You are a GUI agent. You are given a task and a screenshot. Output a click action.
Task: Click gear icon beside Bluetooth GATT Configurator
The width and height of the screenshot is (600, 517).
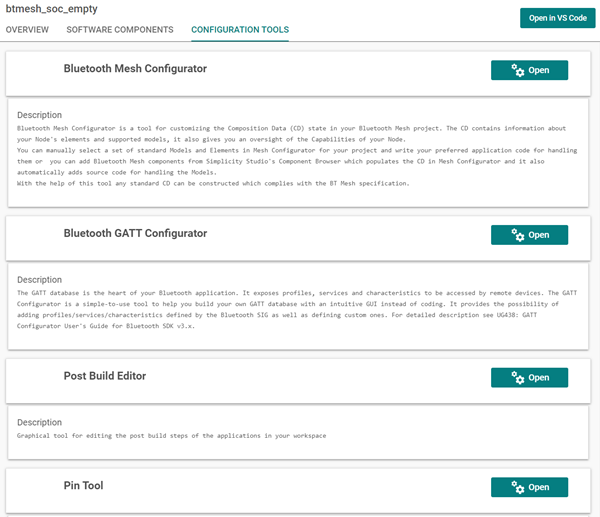(x=517, y=235)
